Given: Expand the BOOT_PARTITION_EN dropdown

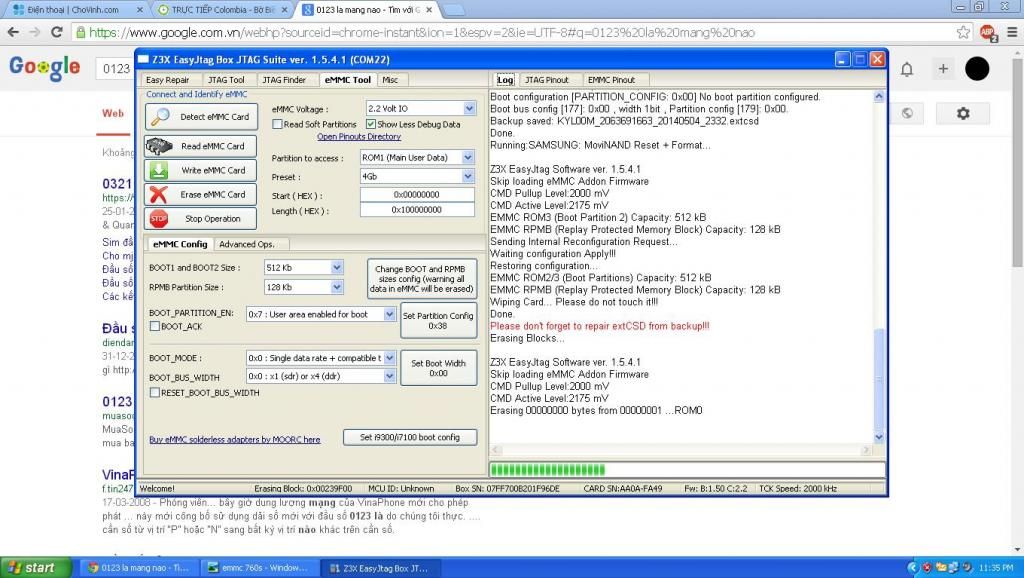Looking at the screenshot, I should (x=389, y=314).
